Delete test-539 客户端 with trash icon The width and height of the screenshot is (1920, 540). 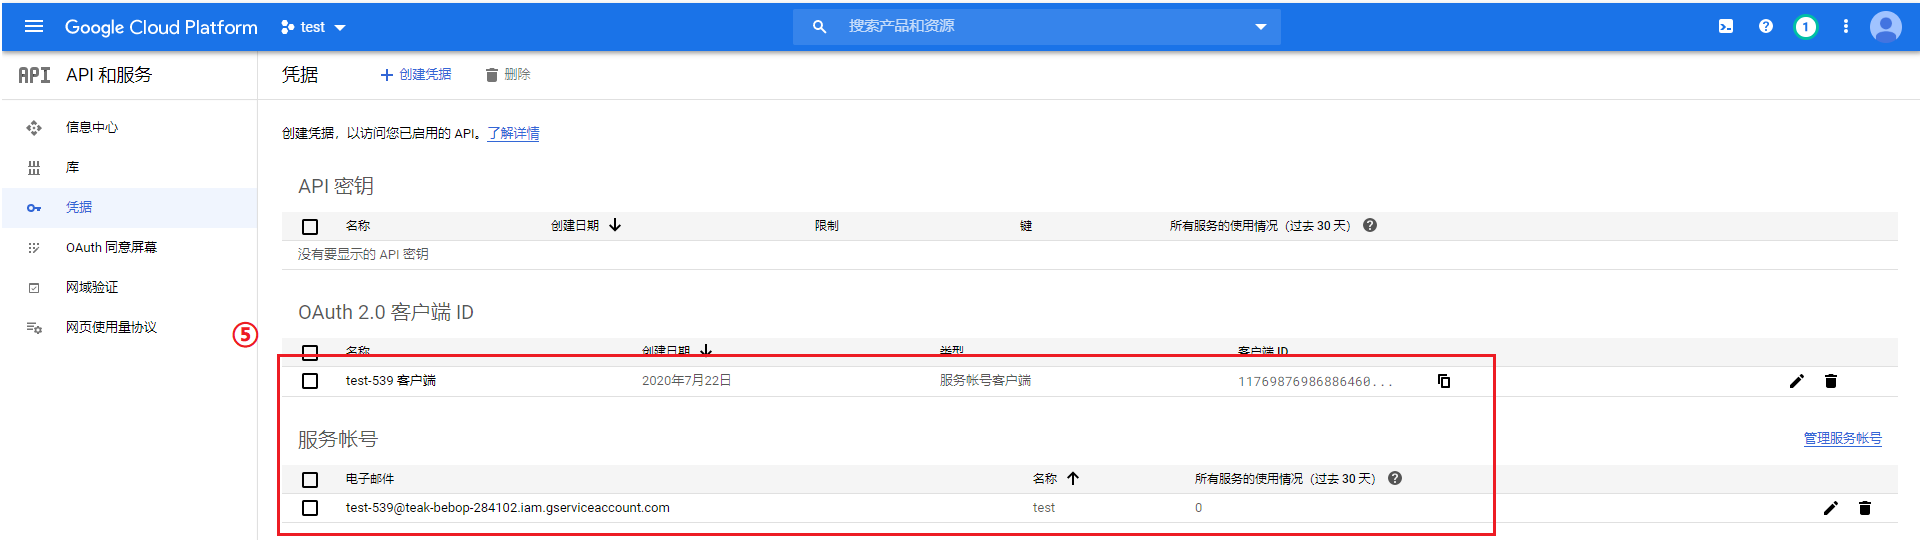1831,381
